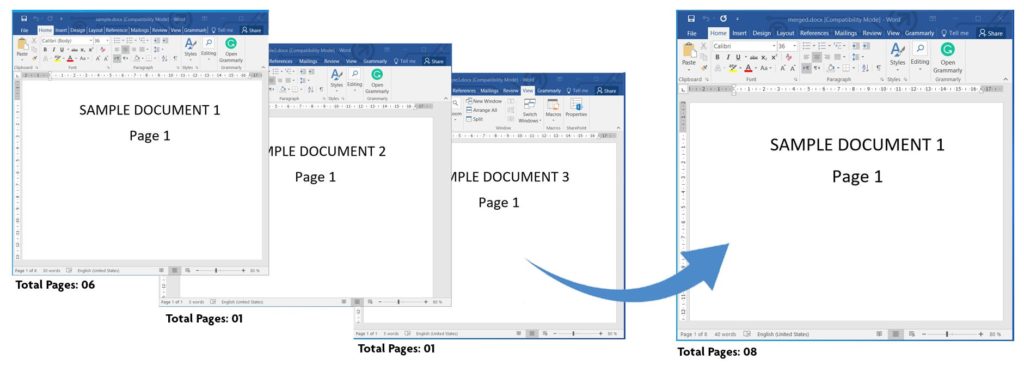Click Share button in merged.docx window
This screenshot has width=1024, height=365.
pos(991,33)
